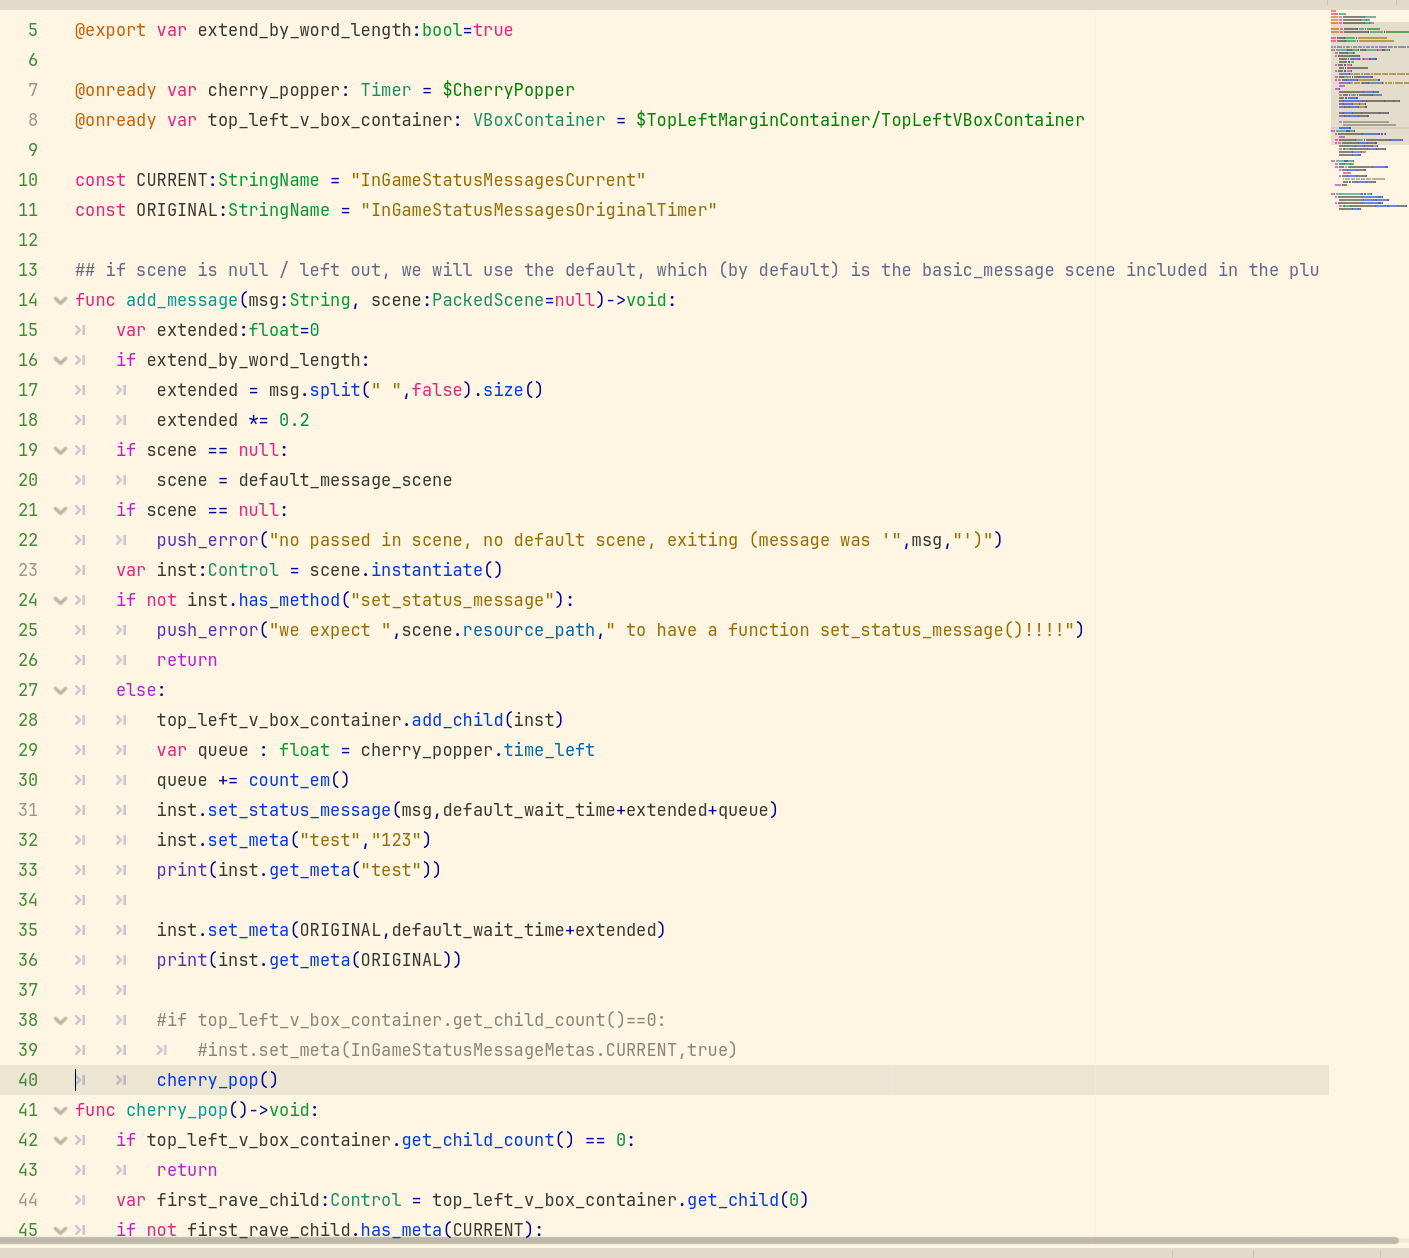The width and height of the screenshot is (1409, 1258).
Task: Click the horizontal scrollbar at the bottom
Action: 700,1241
